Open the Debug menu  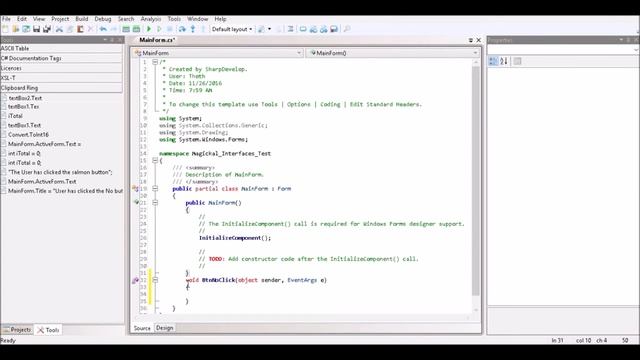point(103,19)
